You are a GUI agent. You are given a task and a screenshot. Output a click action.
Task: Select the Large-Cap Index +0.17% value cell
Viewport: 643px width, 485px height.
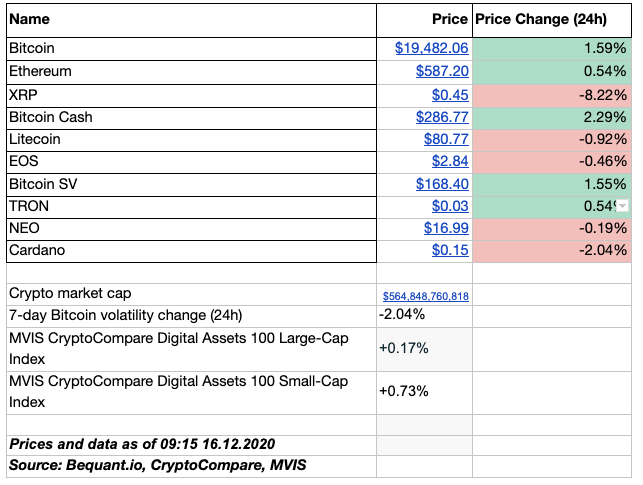423,349
